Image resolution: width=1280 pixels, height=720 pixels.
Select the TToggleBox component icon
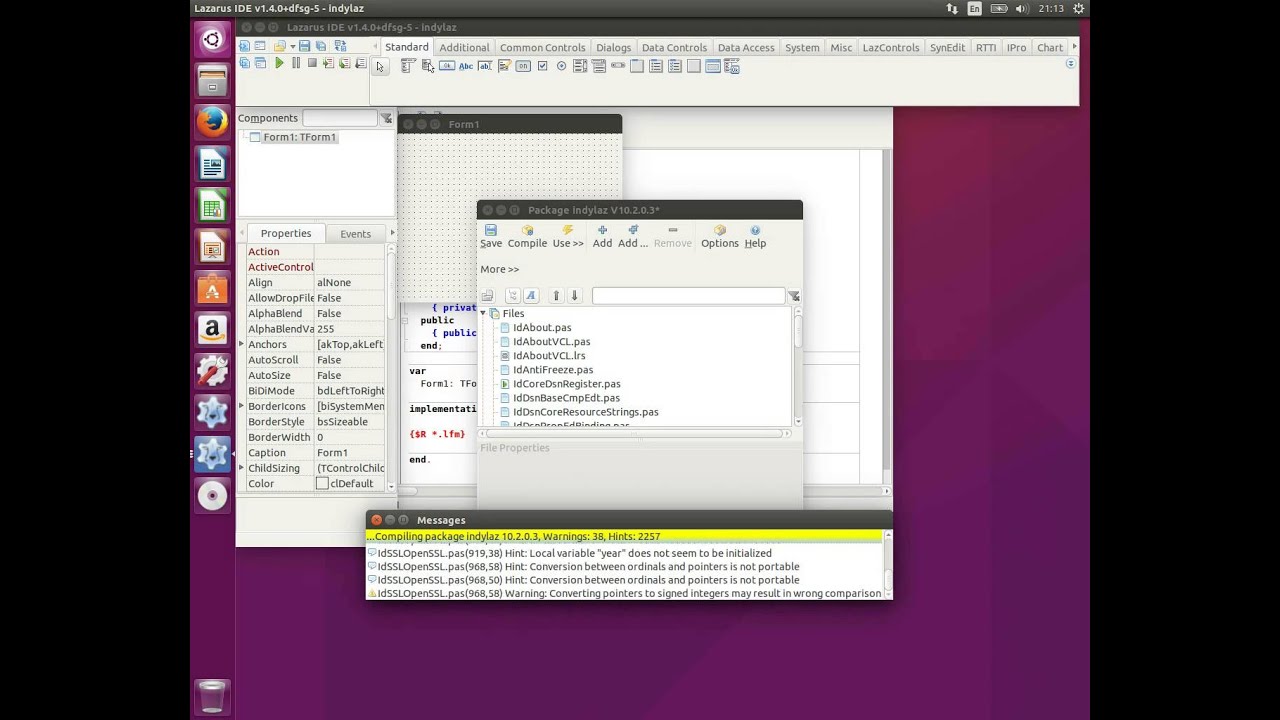point(523,66)
